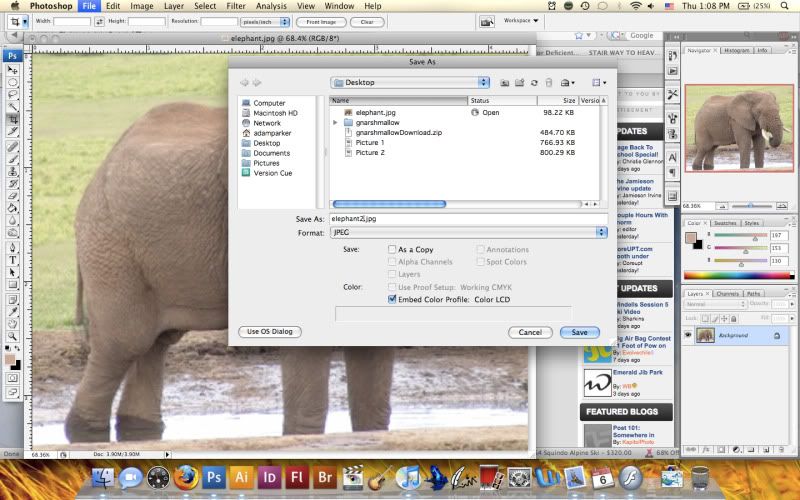Click the Save As filename field
The height and width of the screenshot is (500, 800).
[x=467, y=217]
